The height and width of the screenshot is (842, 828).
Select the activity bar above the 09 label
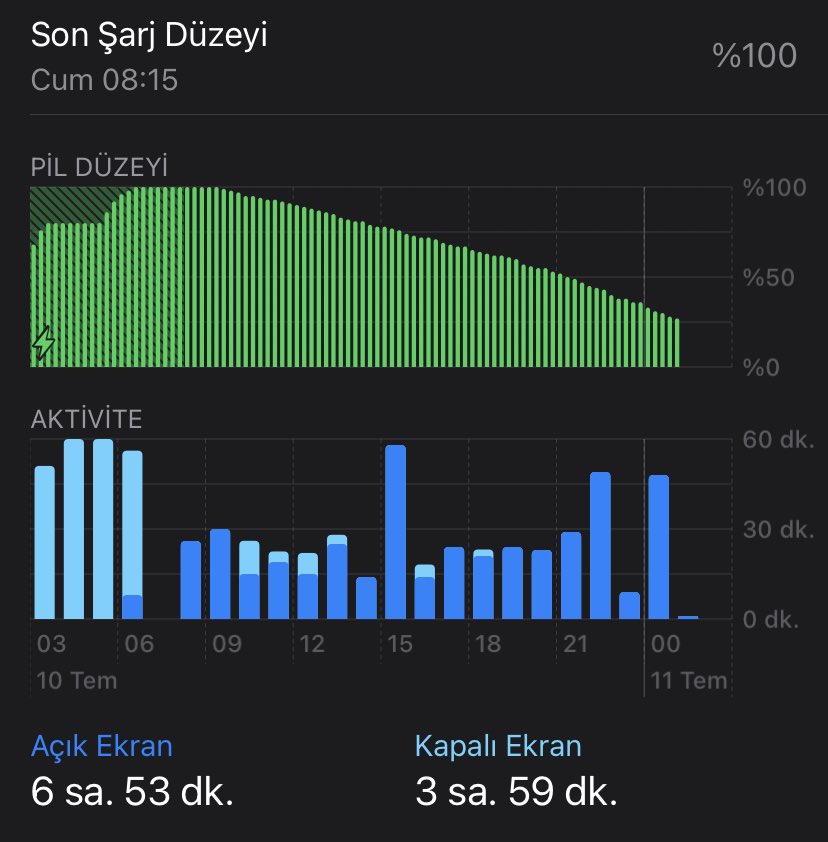coord(220,574)
